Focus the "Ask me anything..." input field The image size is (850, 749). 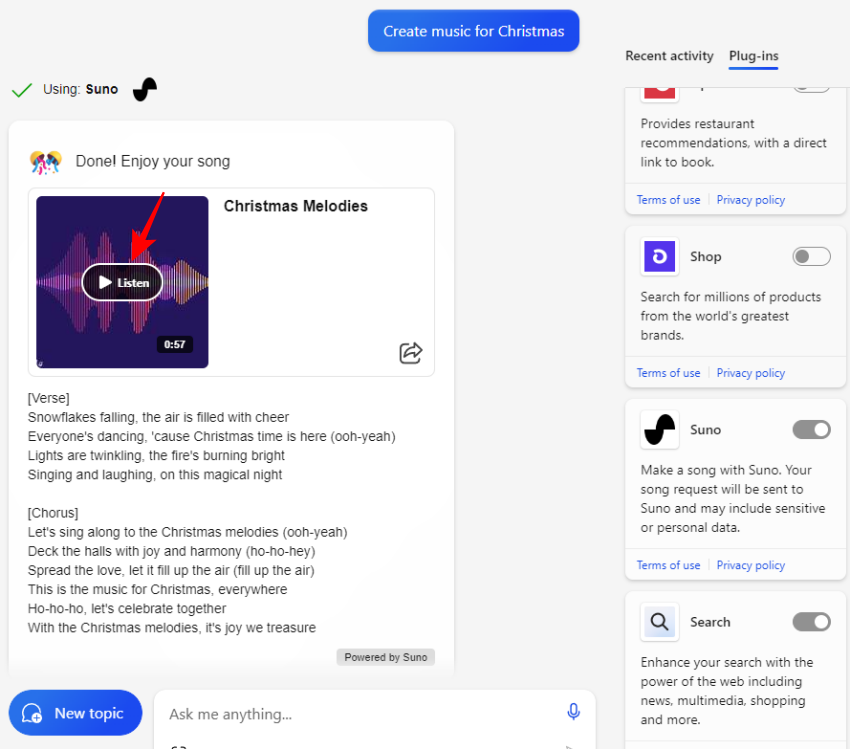pyautogui.click(x=360, y=714)
